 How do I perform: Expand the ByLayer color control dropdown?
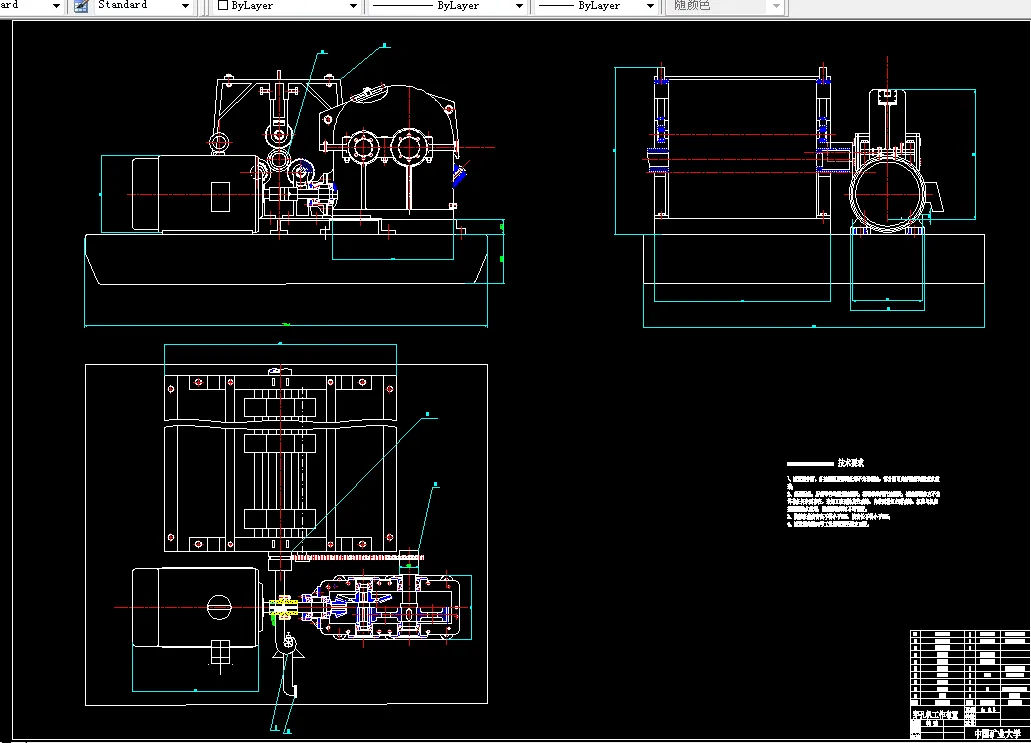(x=352, y=6)
